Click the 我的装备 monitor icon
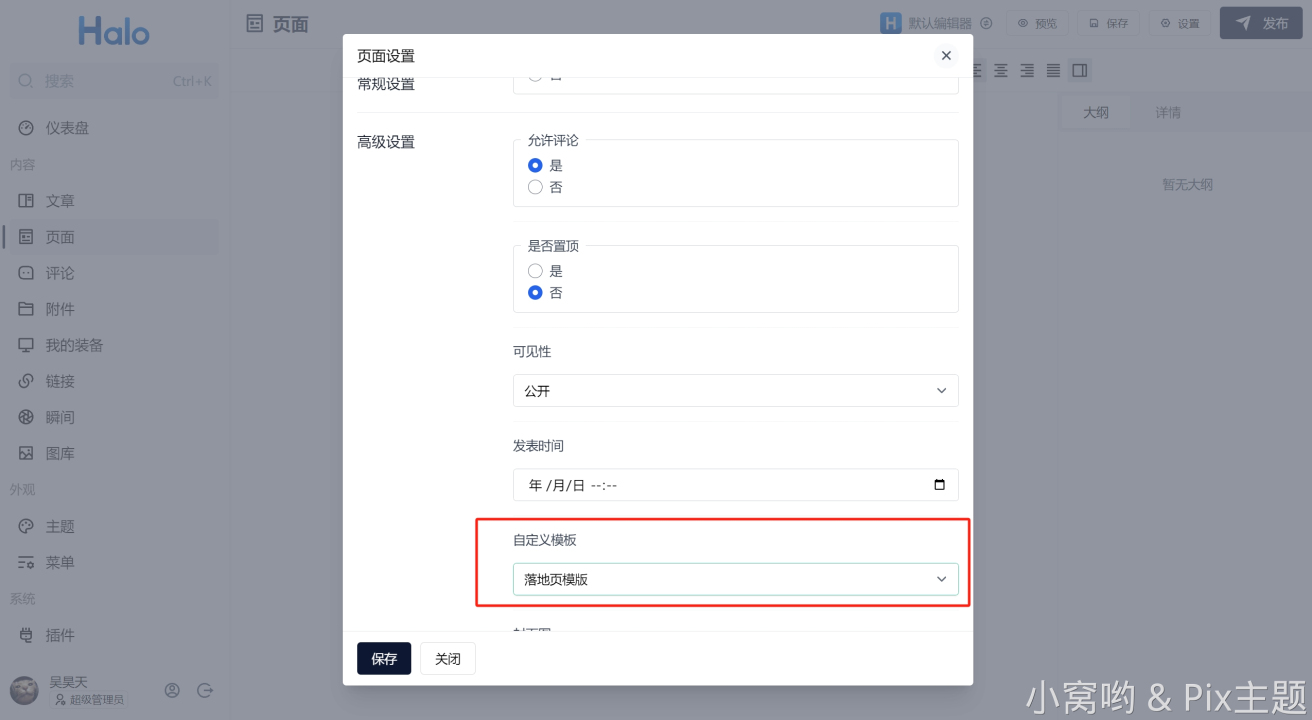Screen dimensions: 1312x720 point(26,345)
